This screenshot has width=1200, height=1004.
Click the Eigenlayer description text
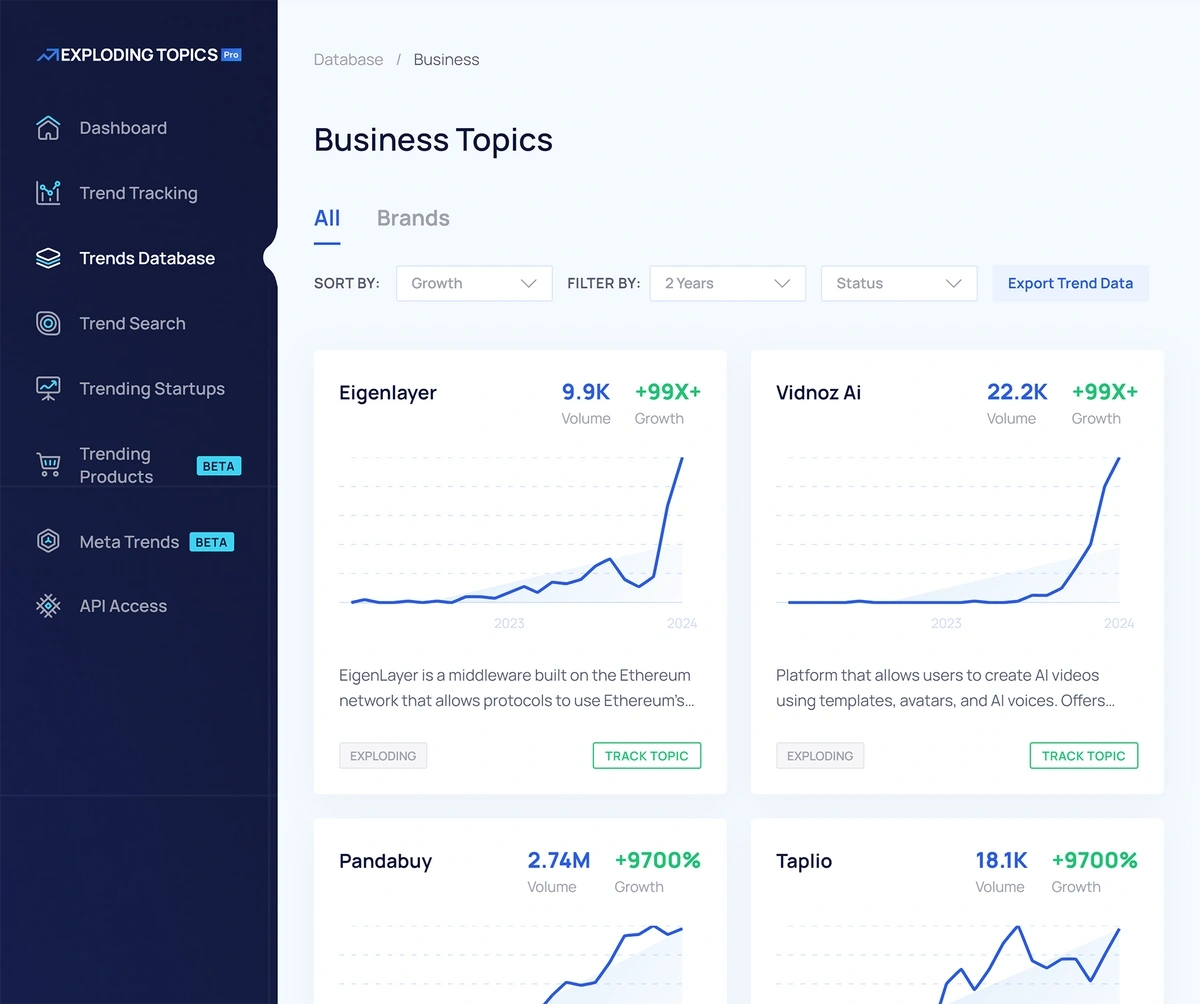coord(516,688)
